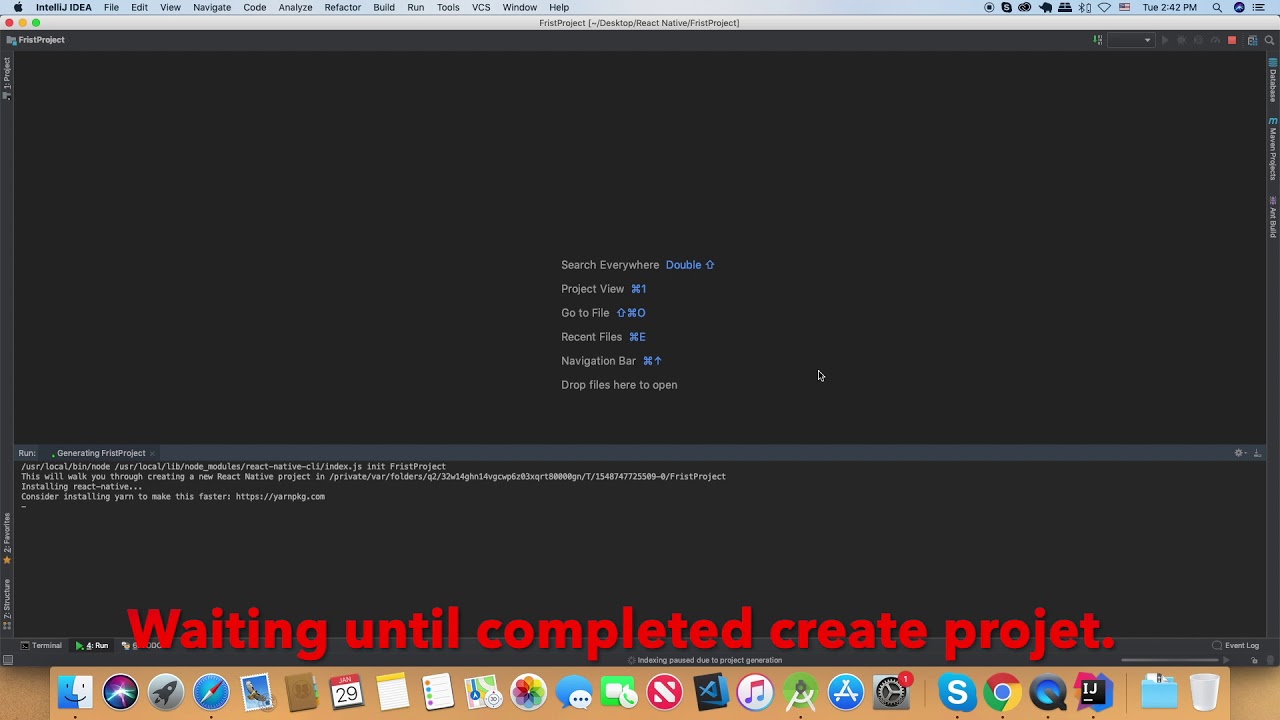This screenshot has height=720, width=1280.
Task: Open the 1: Project side panel
Action: [7, 78]
